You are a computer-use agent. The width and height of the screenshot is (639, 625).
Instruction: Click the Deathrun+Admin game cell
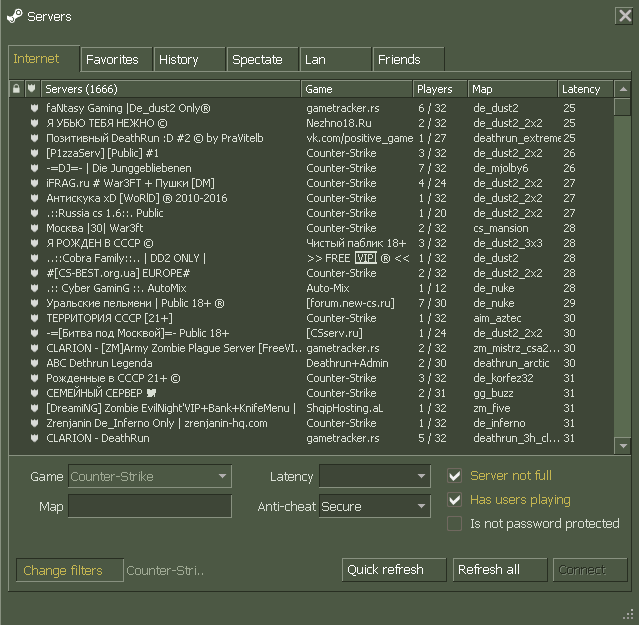tap(347, 363)
